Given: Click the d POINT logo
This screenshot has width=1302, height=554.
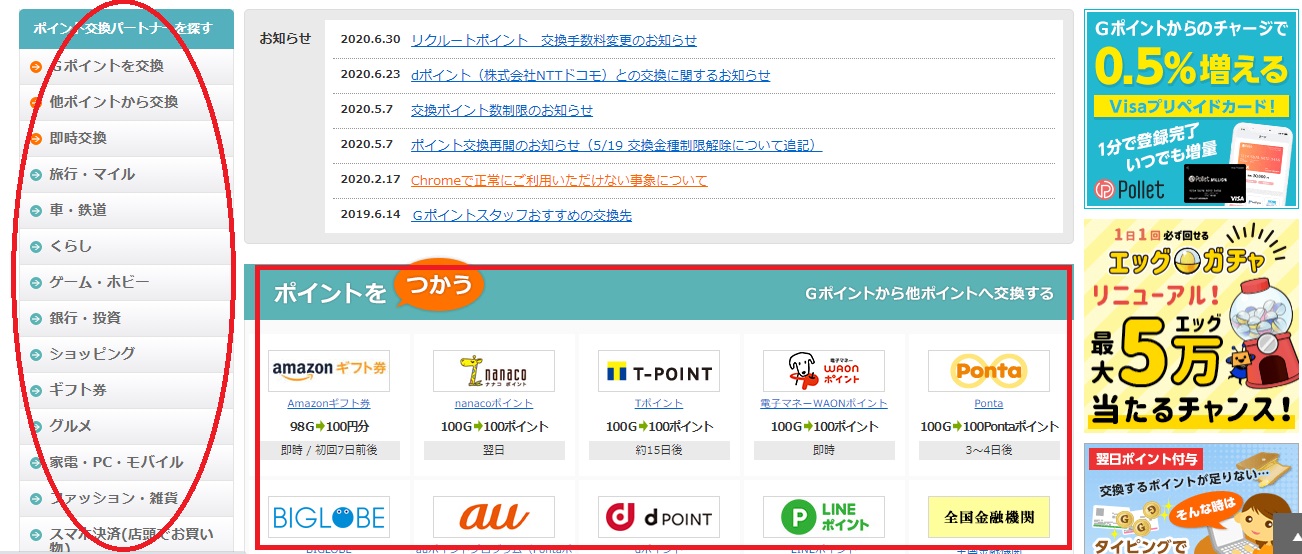Looking at the screenshot, I should (658, 517).
